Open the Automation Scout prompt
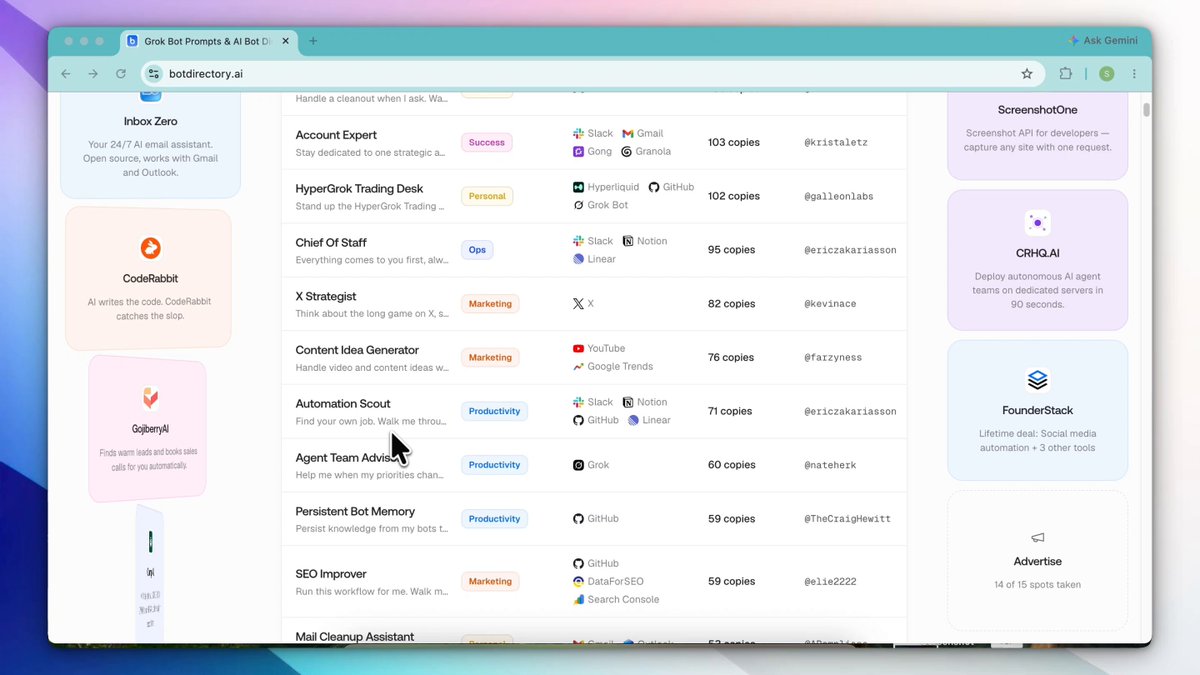Image resolution: width=1200 pixels, height=675 pixels. [x=343, y=404]
